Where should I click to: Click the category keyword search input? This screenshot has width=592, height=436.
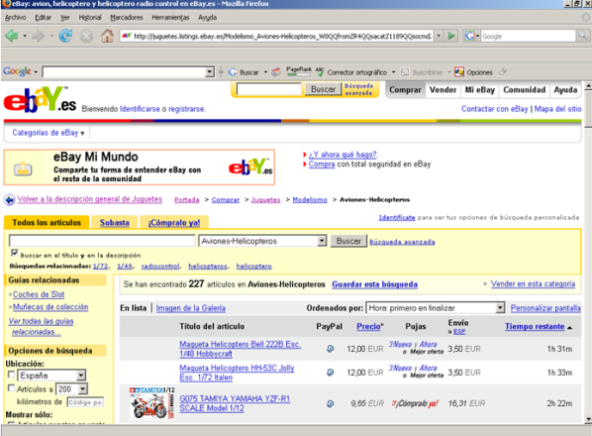click(x=102, y=241)
